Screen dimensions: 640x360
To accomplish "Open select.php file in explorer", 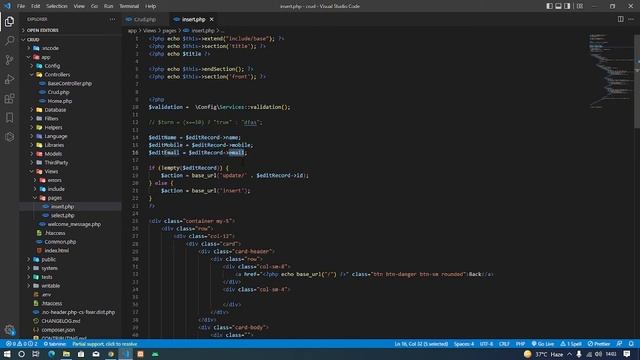I will coord(62,216).
